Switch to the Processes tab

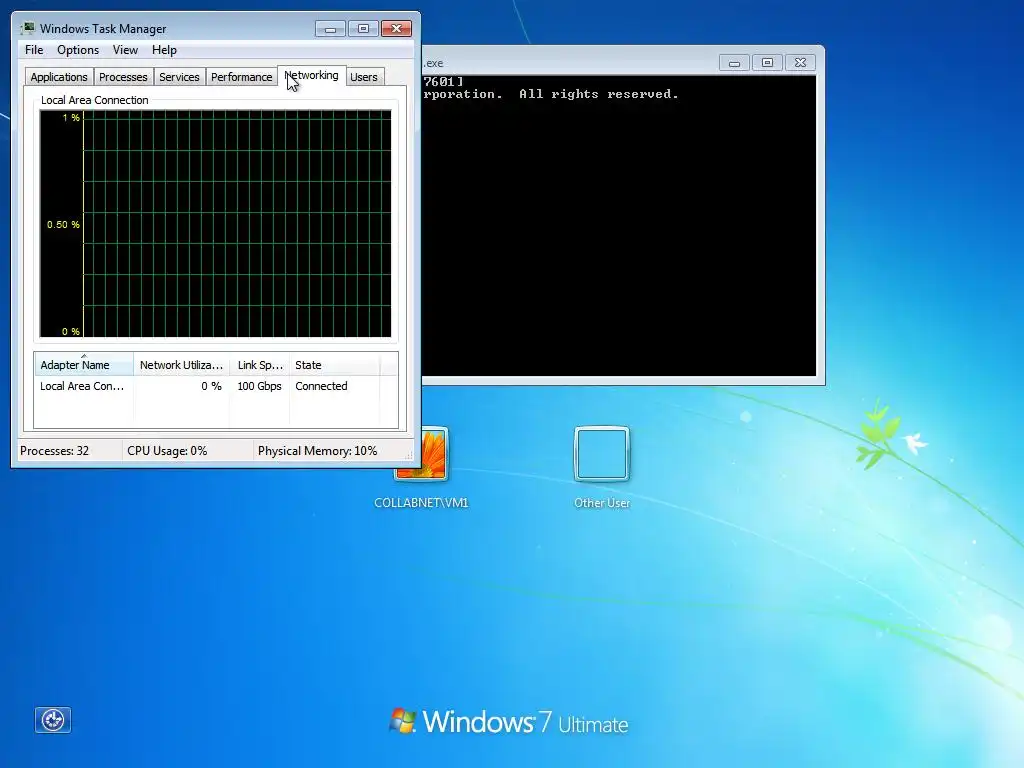pyautogui.click(x=123, y=77)
